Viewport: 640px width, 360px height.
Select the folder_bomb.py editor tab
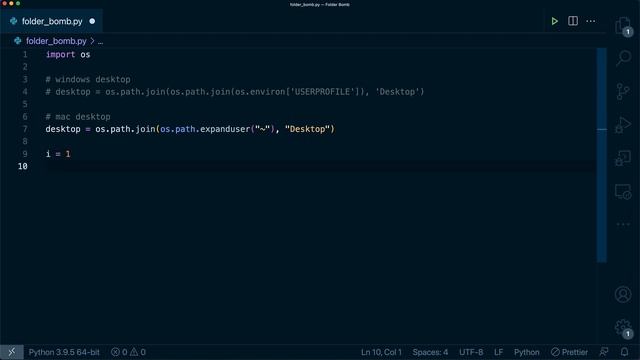52,21
